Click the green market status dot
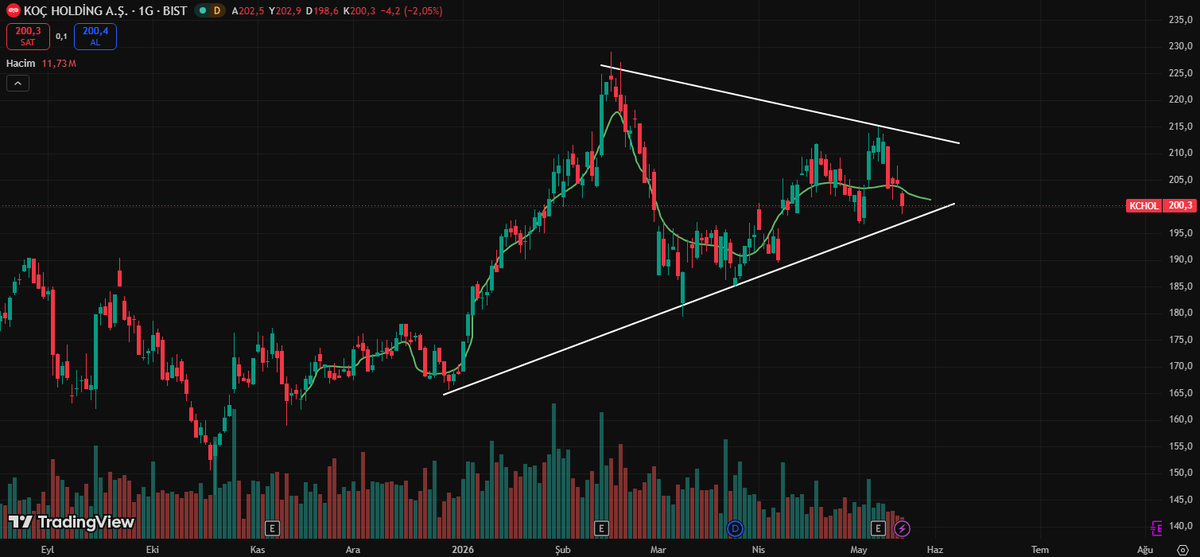1200x557 pixels. coord(202,10)
